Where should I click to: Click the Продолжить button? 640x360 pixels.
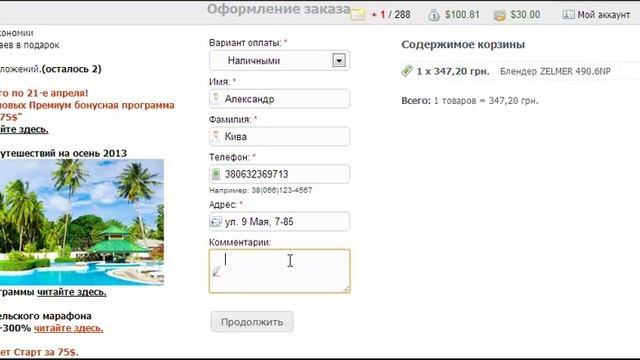coord(252,322)
